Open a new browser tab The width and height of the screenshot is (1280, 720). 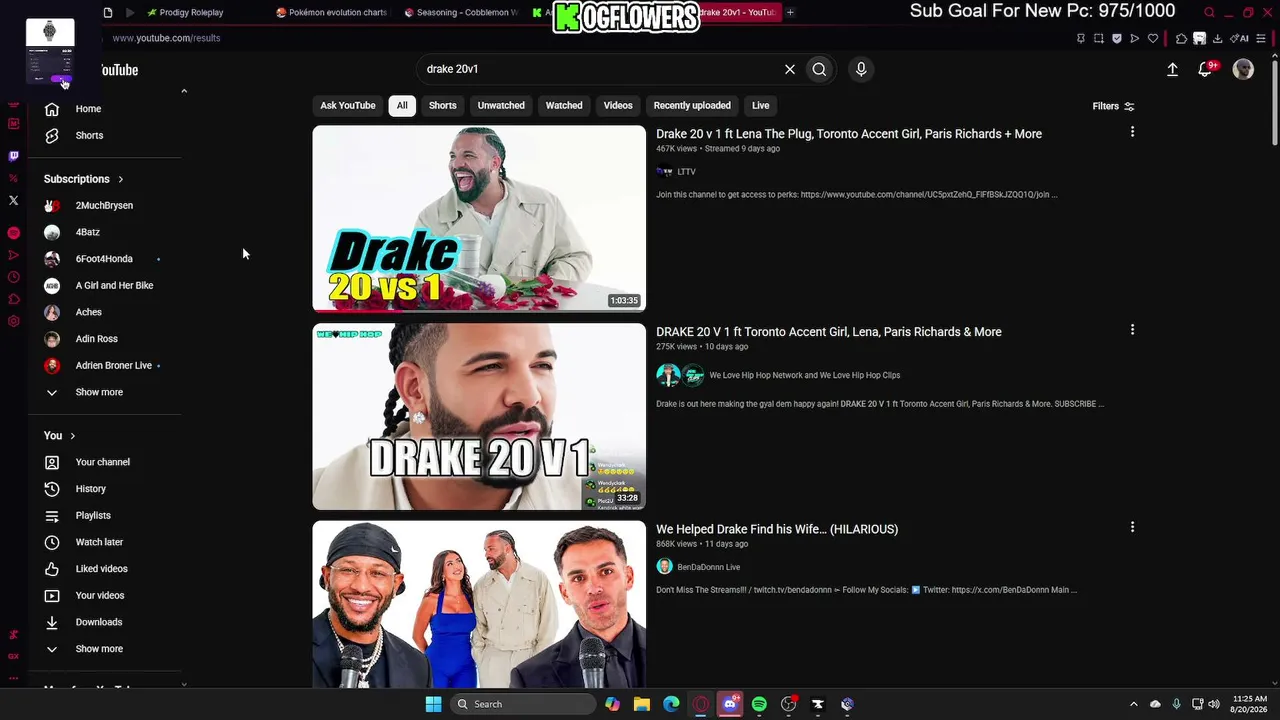click(x=790, y=13)
